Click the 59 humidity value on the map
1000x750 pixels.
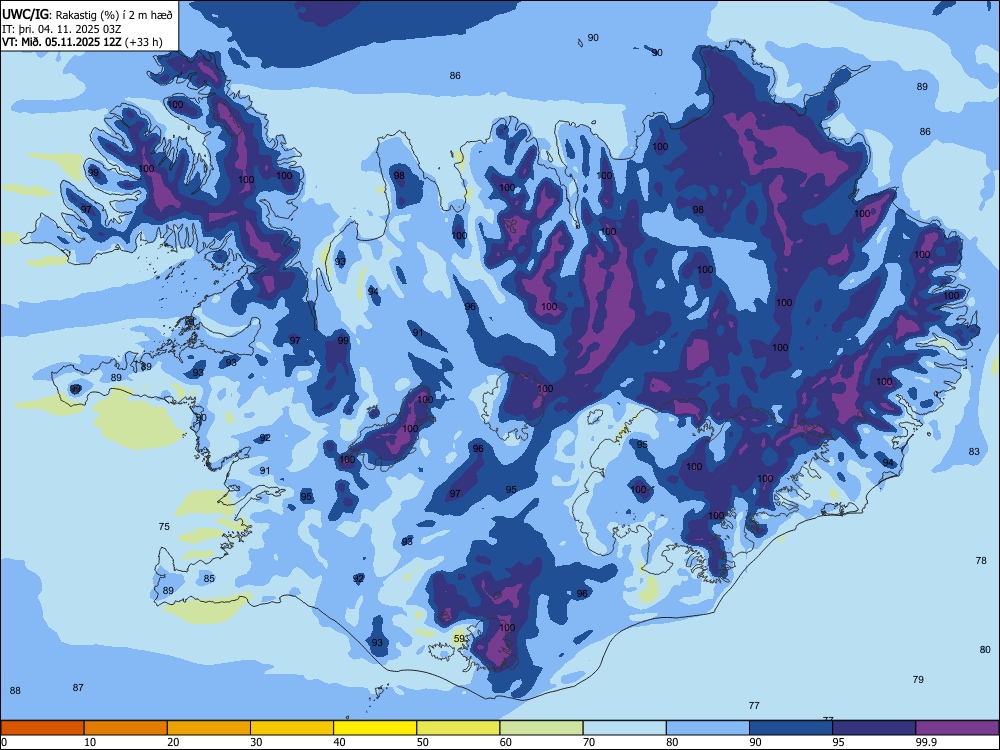[459, 638]
